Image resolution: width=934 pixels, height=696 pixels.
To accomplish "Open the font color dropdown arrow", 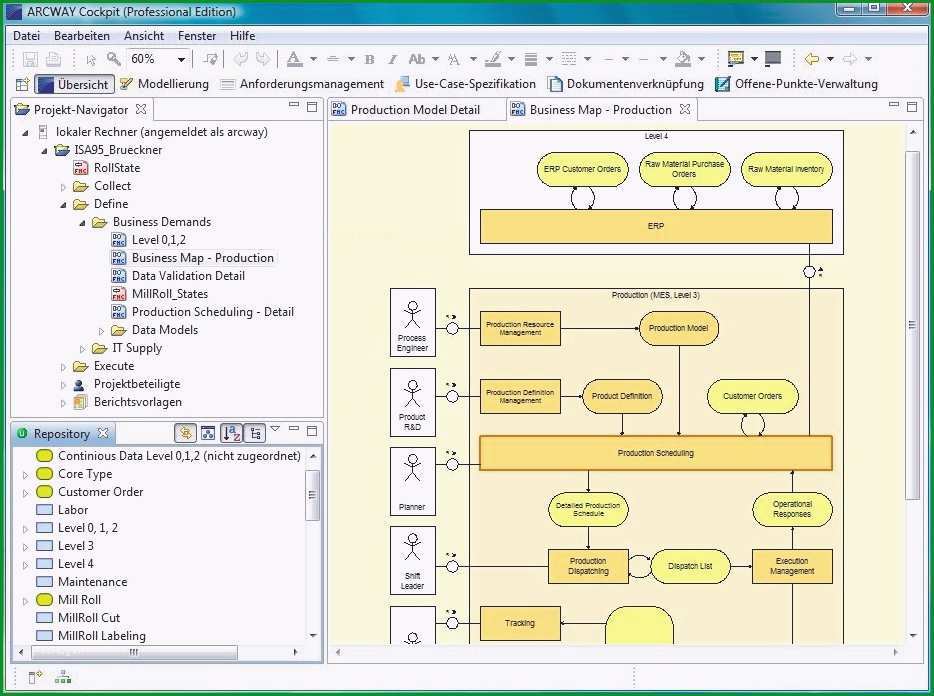I will (x=313, y=59).
